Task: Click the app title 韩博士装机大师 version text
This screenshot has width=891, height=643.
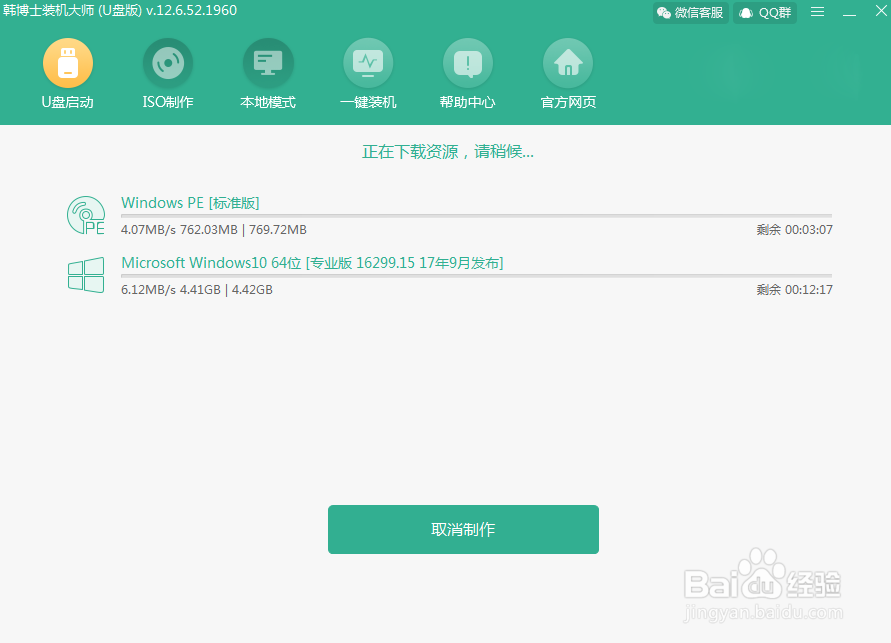Action: pos(119,10)
